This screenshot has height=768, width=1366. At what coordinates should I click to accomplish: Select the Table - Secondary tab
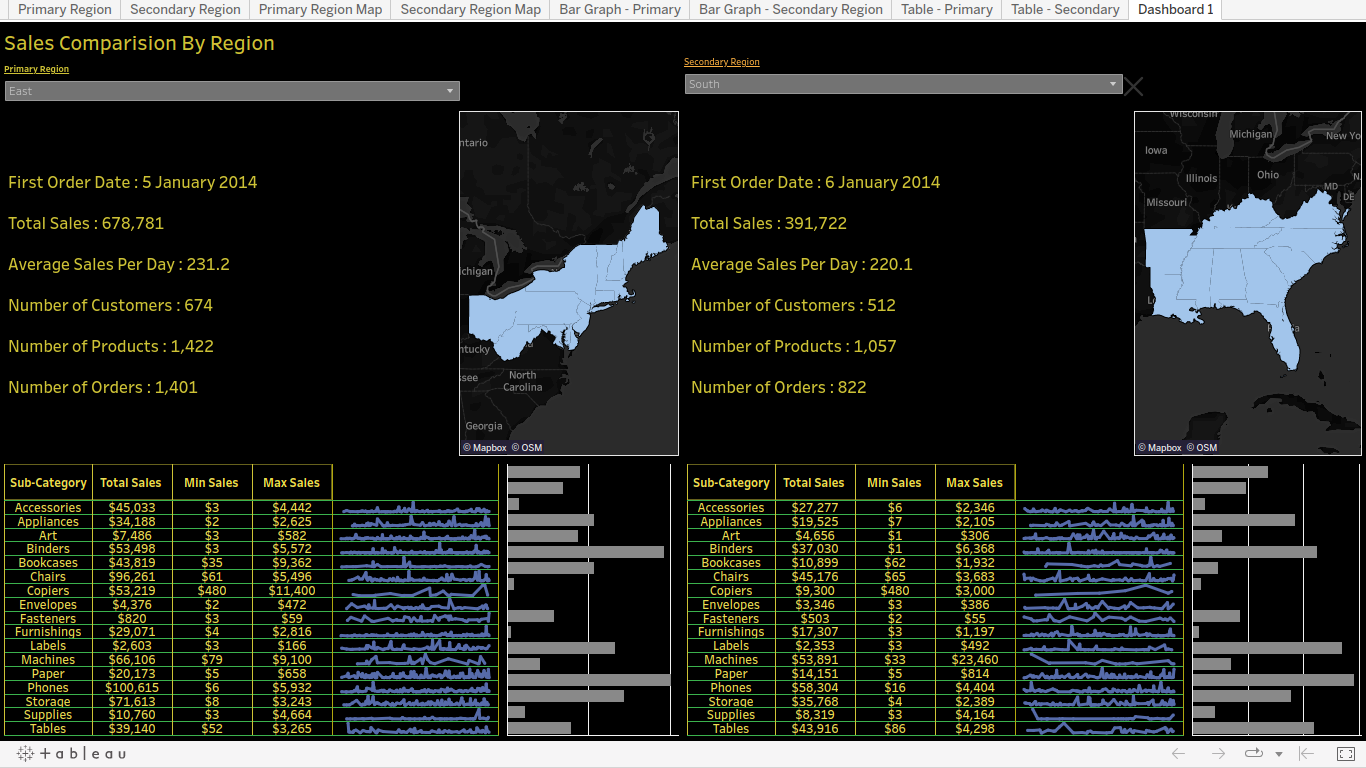[1065, 9]
